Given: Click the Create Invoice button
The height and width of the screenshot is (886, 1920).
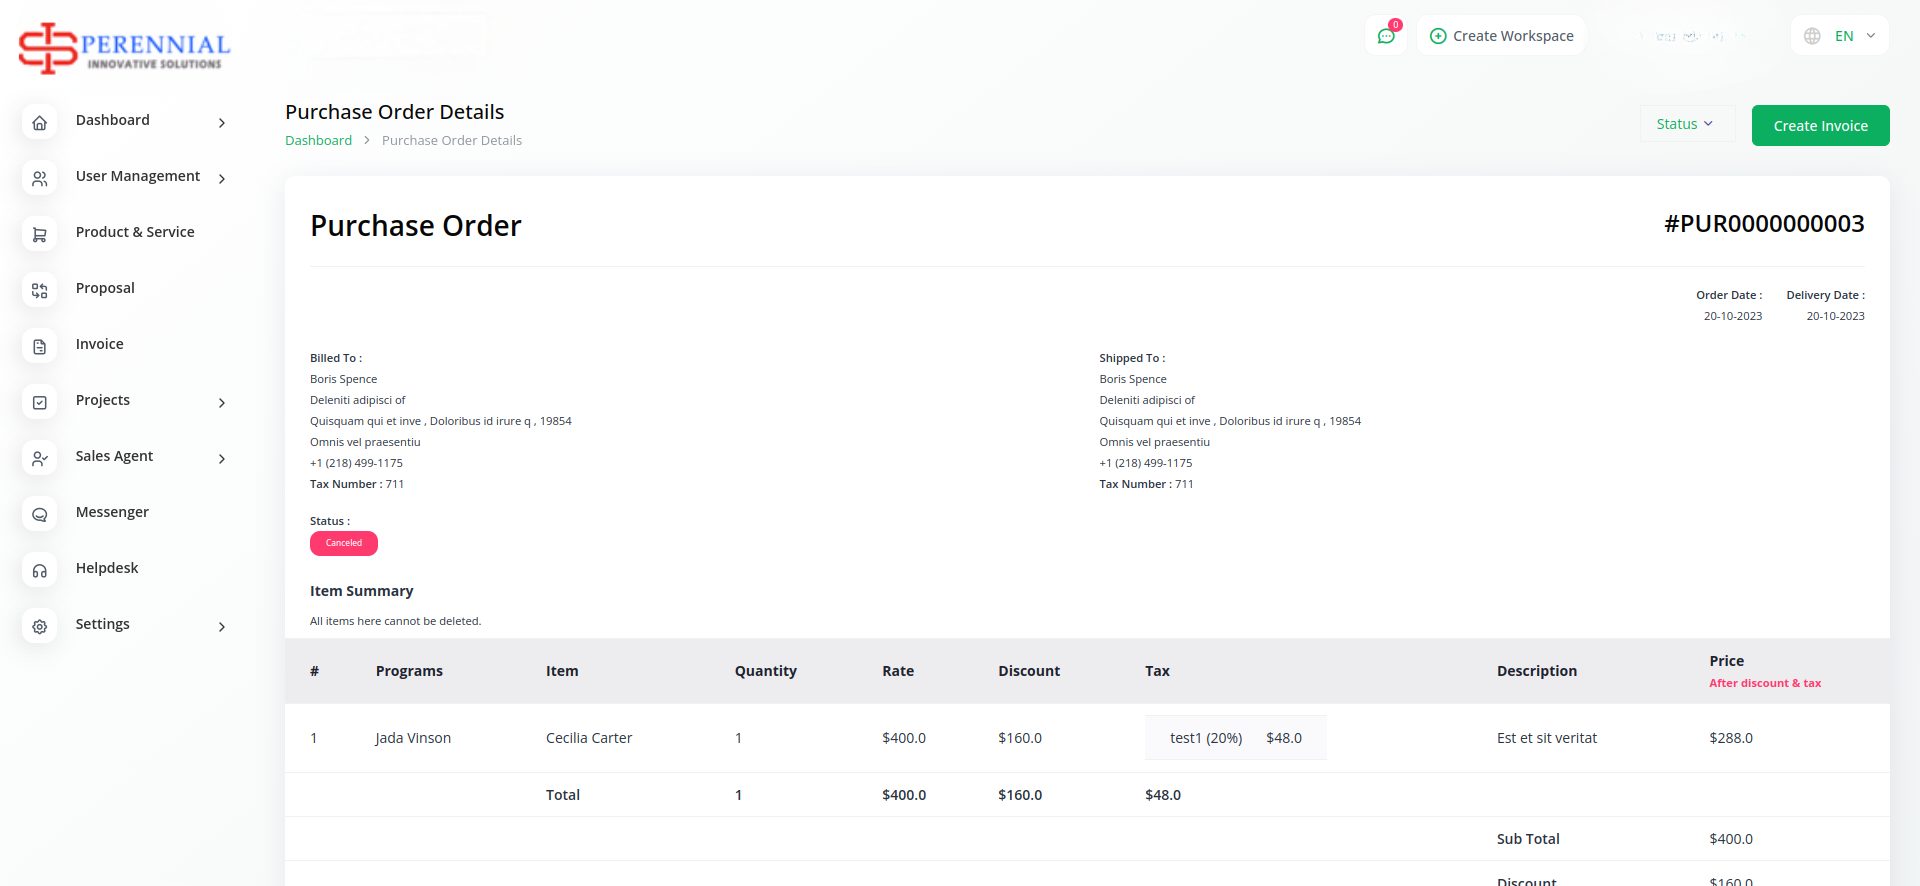Looking at the screenshot, I should pos(1820,126).
